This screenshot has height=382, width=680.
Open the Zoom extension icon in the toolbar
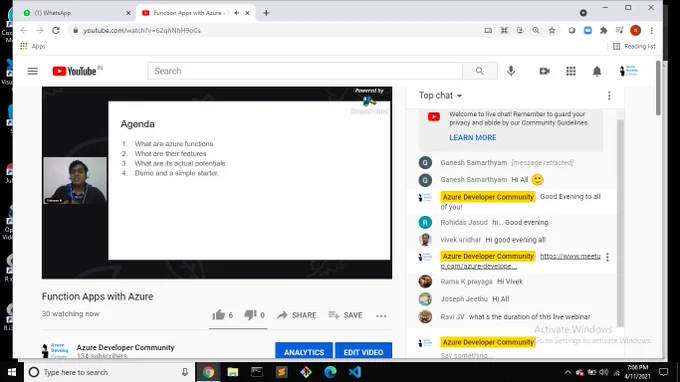click(588, 30)
